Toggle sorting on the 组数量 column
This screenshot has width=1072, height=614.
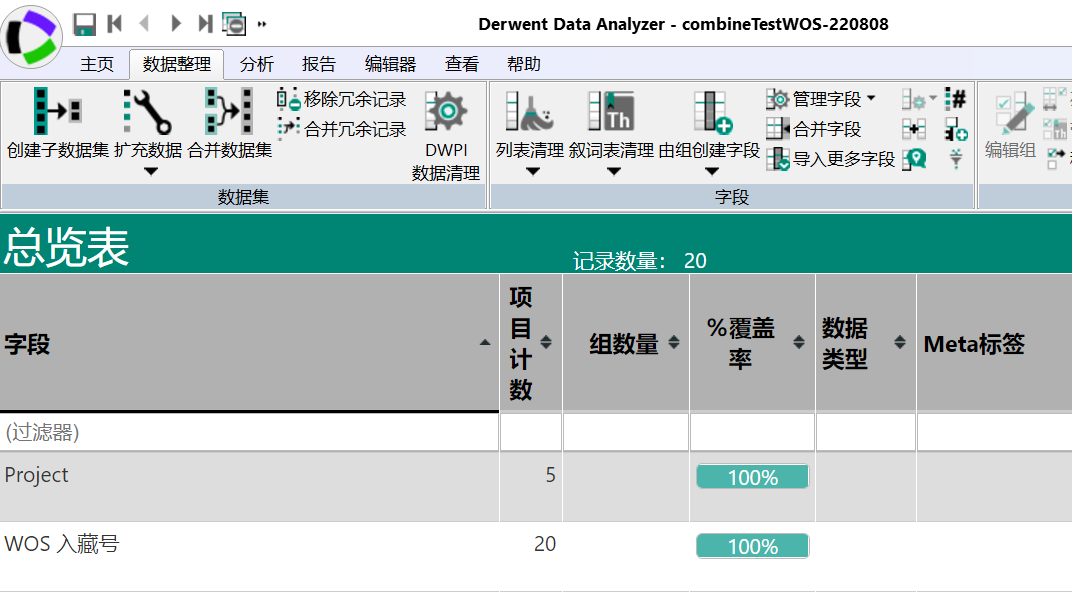coord(676,340)
